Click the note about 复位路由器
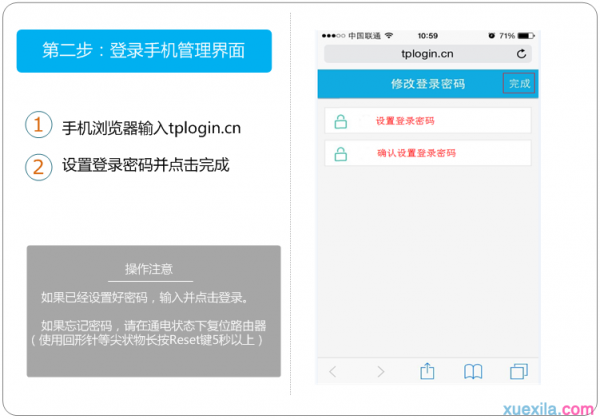This screenshot has height=419, width=600. pos(148,333)
